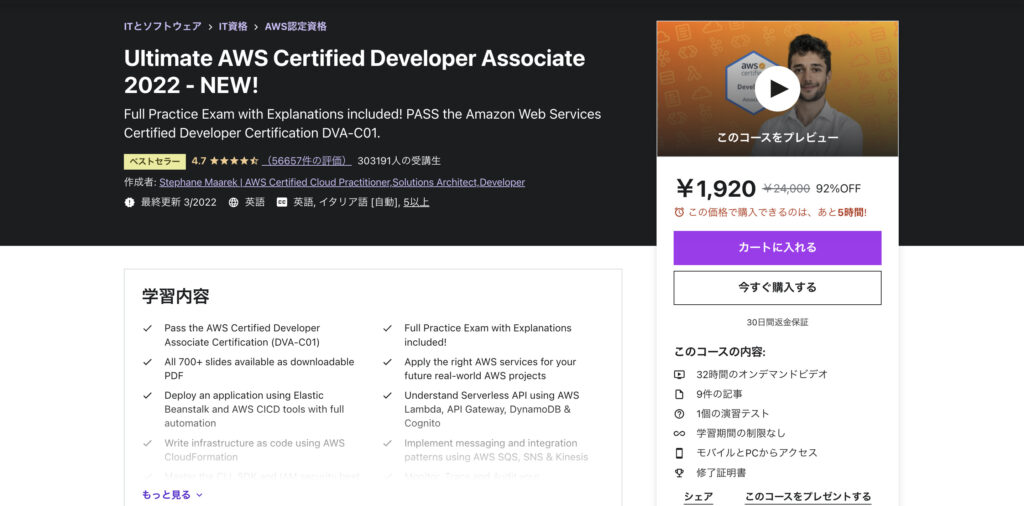The height and width of the screenshot is (506, 1024).
Task: Open the AWS認定資格 breadcrumb link
Action: [x=296, y=27]
